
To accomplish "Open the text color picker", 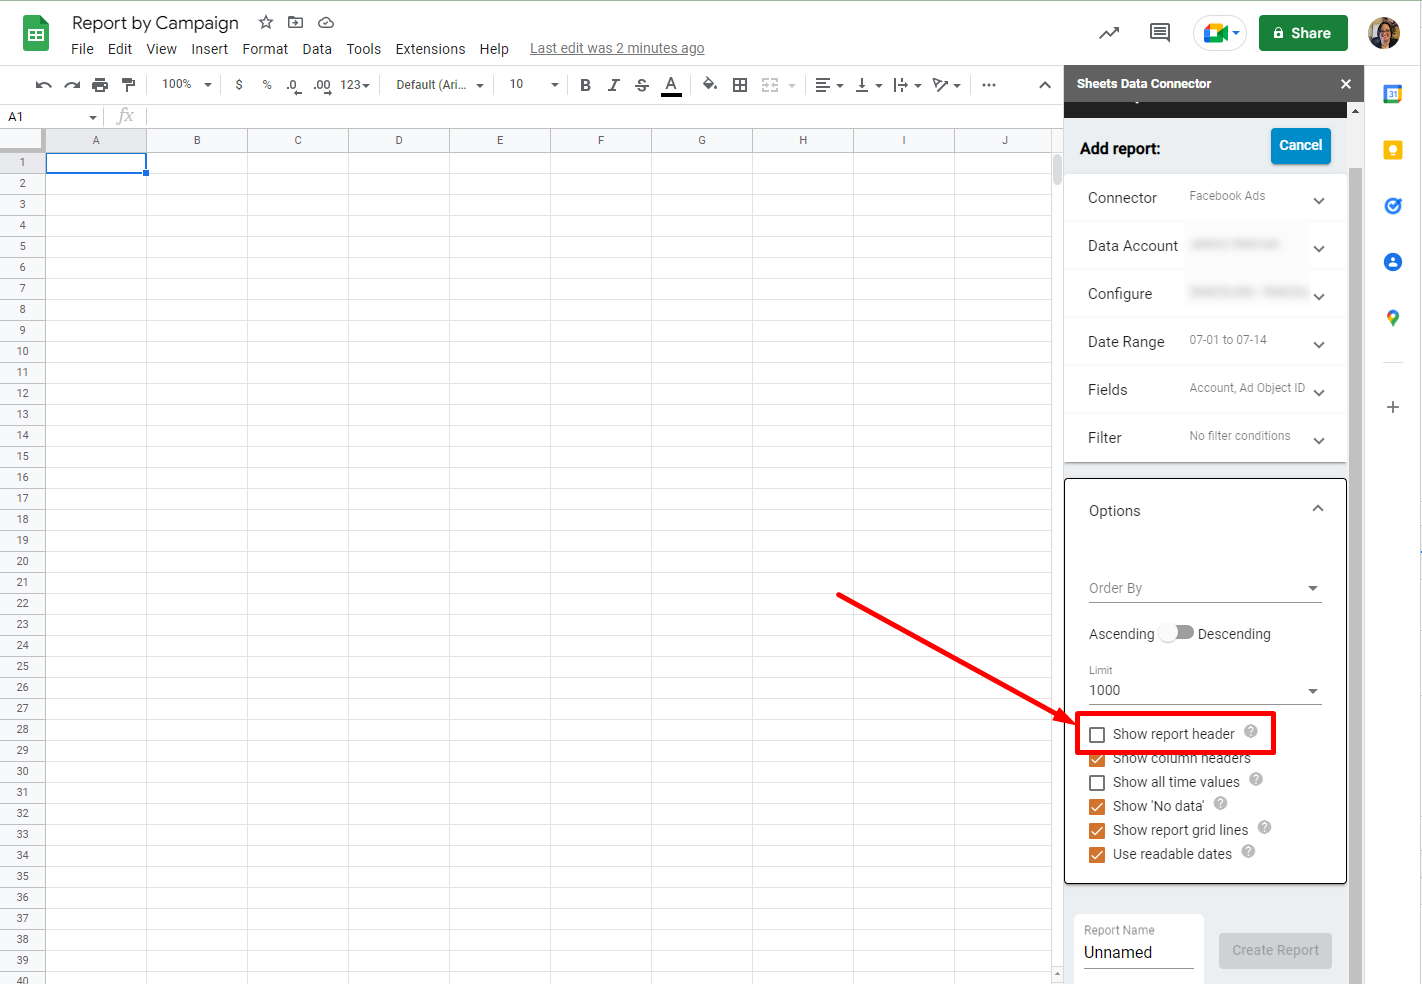I will [671, 85].
